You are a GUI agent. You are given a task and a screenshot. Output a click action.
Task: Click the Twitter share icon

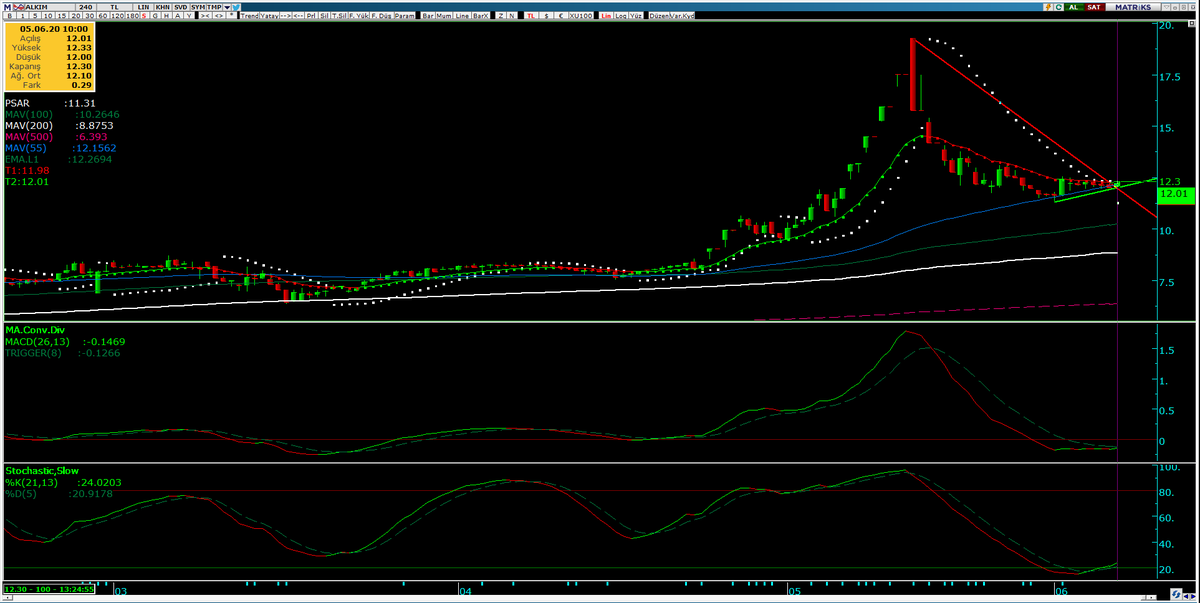(x=235, y=5)
